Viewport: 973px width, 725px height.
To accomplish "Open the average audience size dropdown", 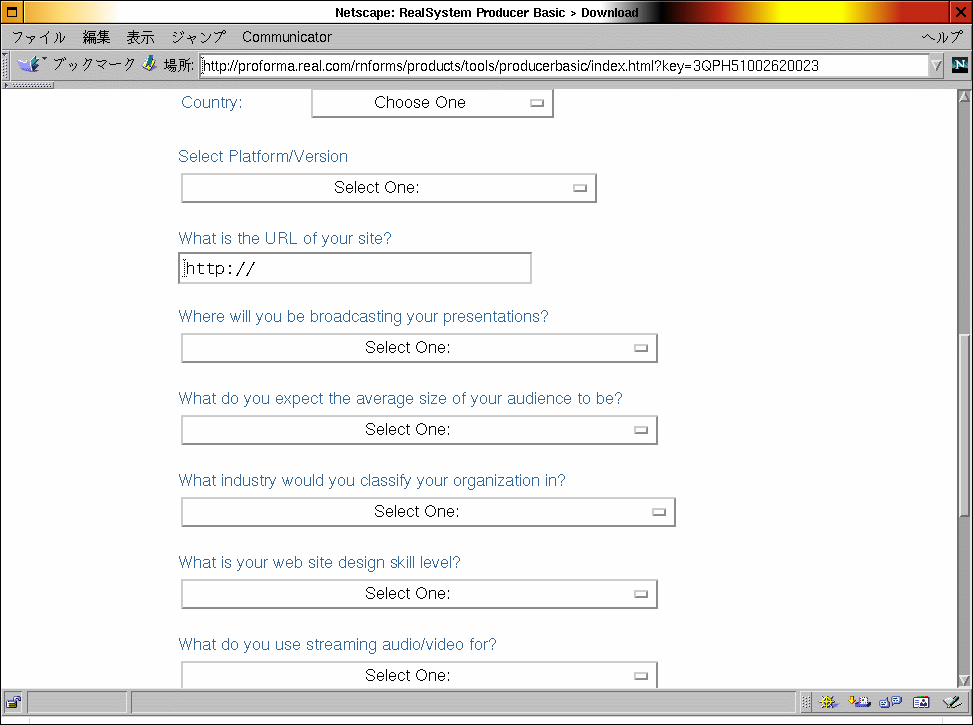I will (419, 430).
